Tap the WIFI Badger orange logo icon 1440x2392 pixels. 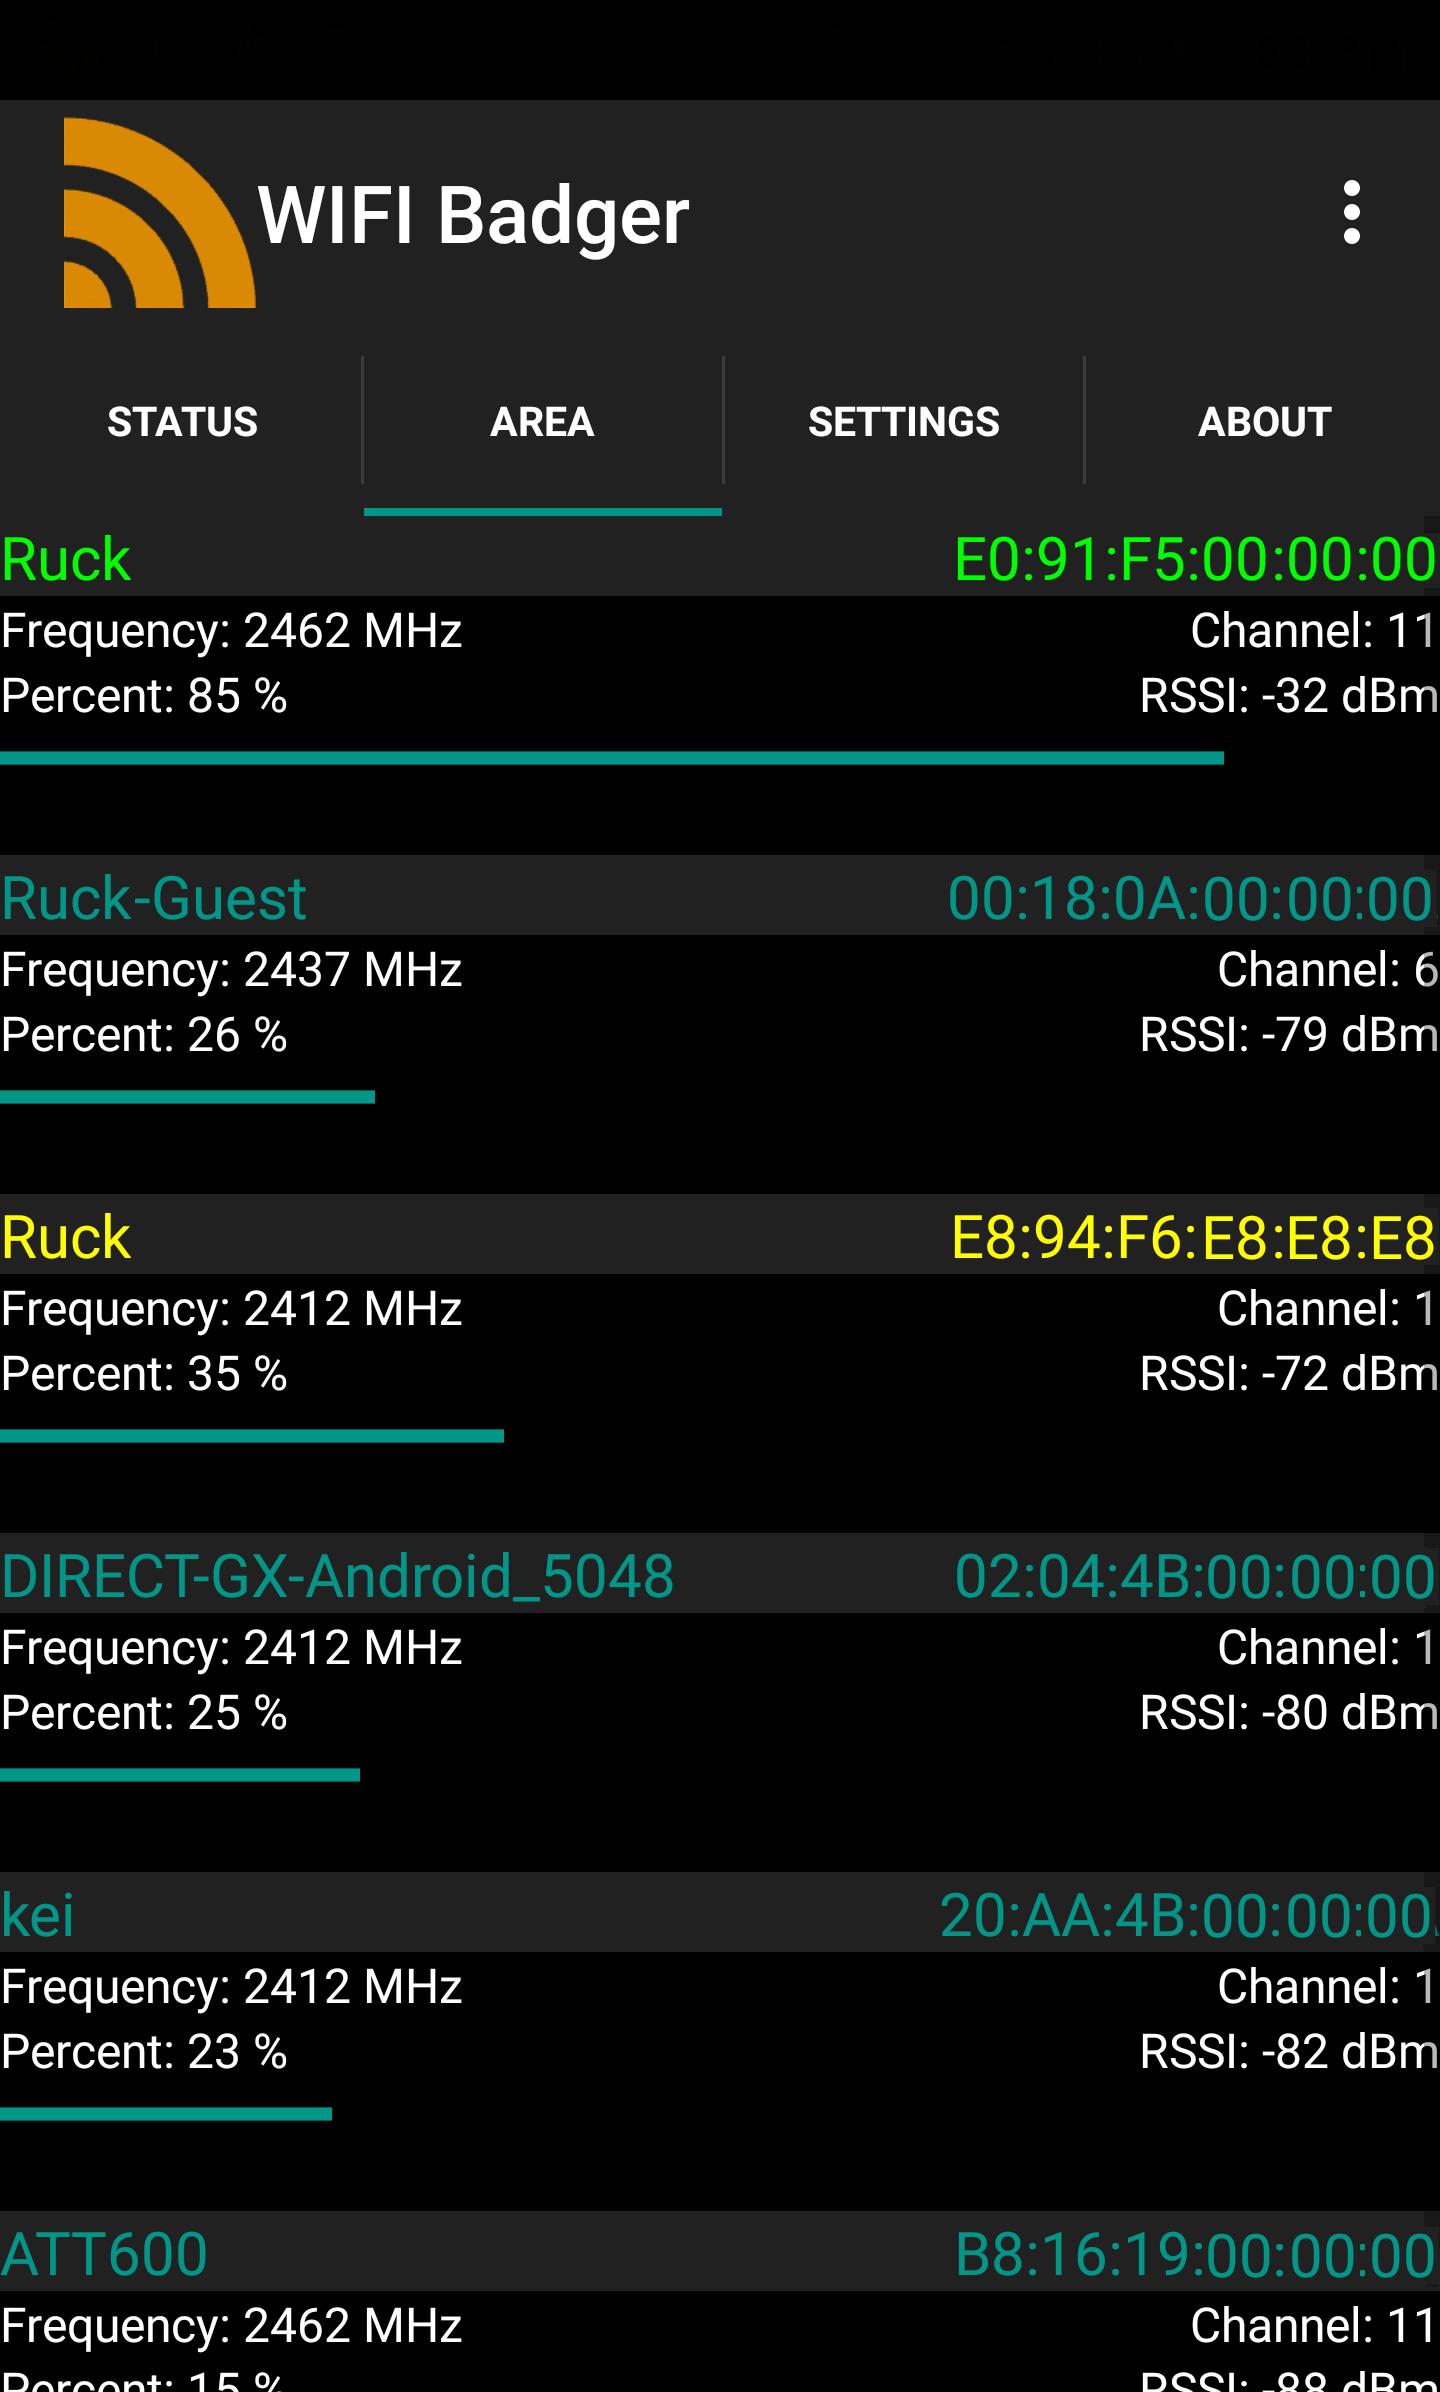159,213
